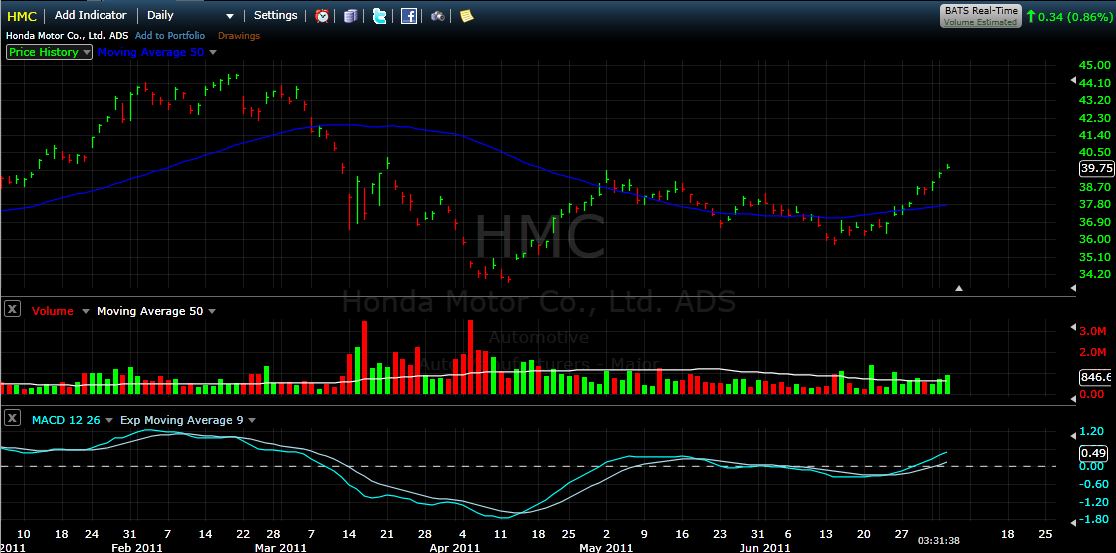Open chart Settings
The image size is (1116, 553).
pos(275,15)
